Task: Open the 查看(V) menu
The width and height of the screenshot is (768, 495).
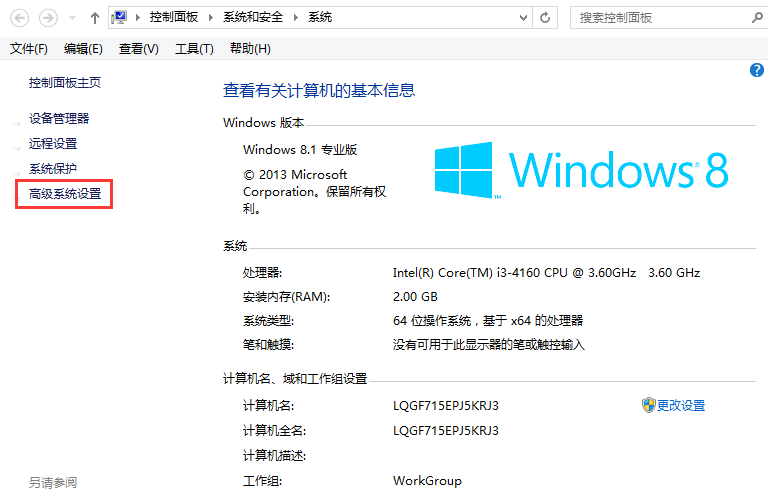Action: point(138,49)
